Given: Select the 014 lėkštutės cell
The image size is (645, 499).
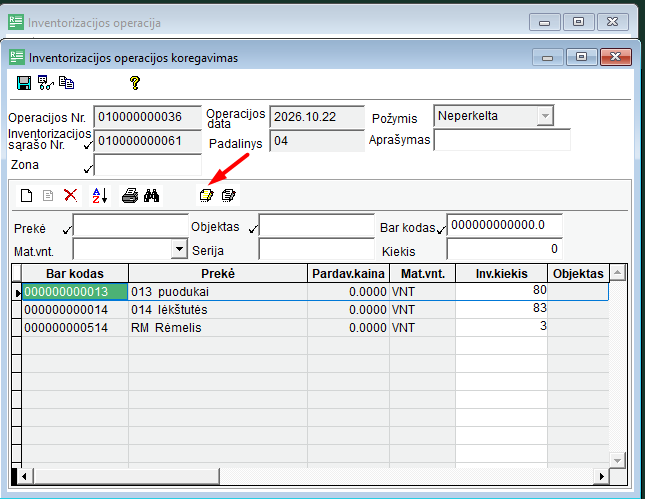Looking at the screenshot, I should pyautogui.click(x=218, y=310).
